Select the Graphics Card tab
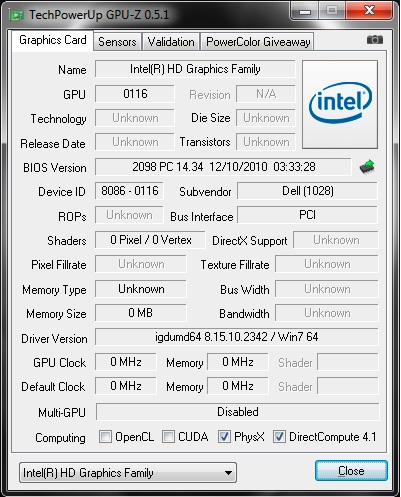 (x=53, y=40)
